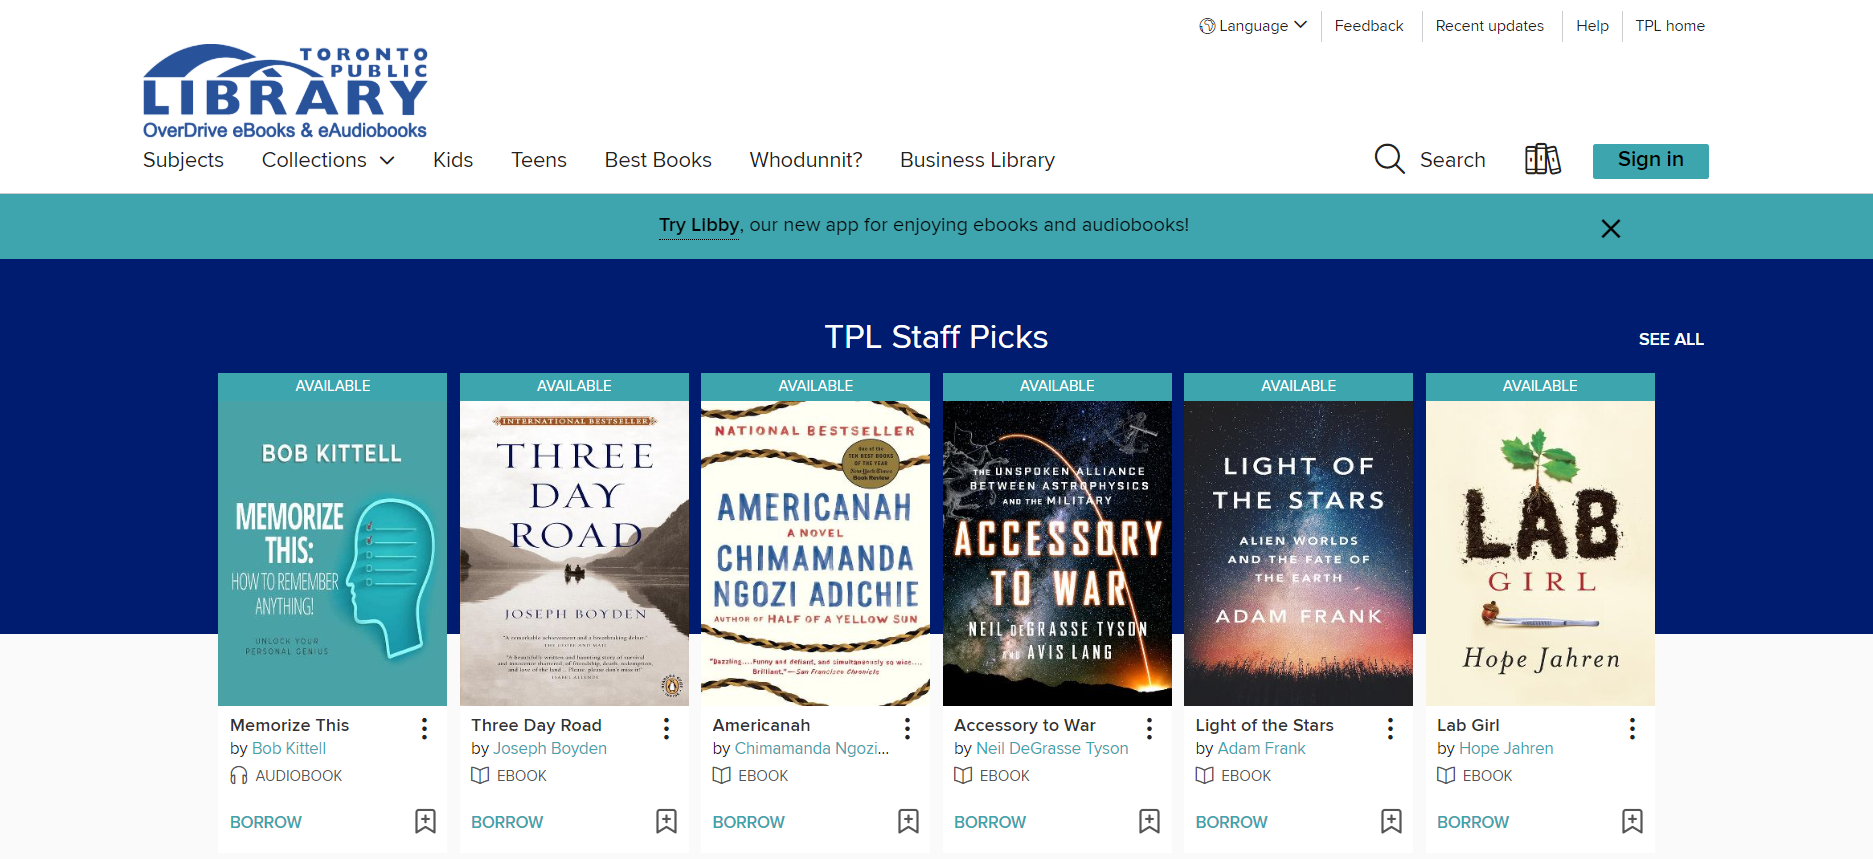See all TPL Staff Picks
The image size is (1873, 859).
pyautogui.click(x=1671, y=339)
